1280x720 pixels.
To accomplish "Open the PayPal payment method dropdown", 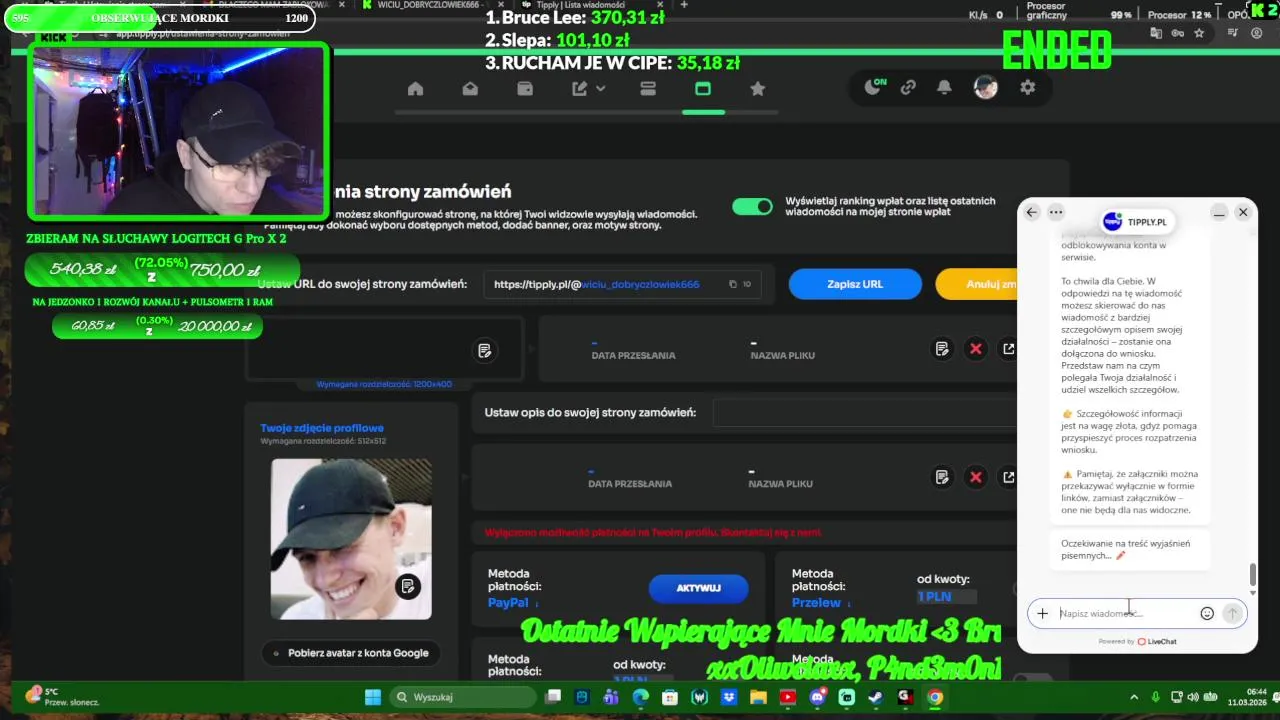I will pyautogui.click(x=513, y=603).
